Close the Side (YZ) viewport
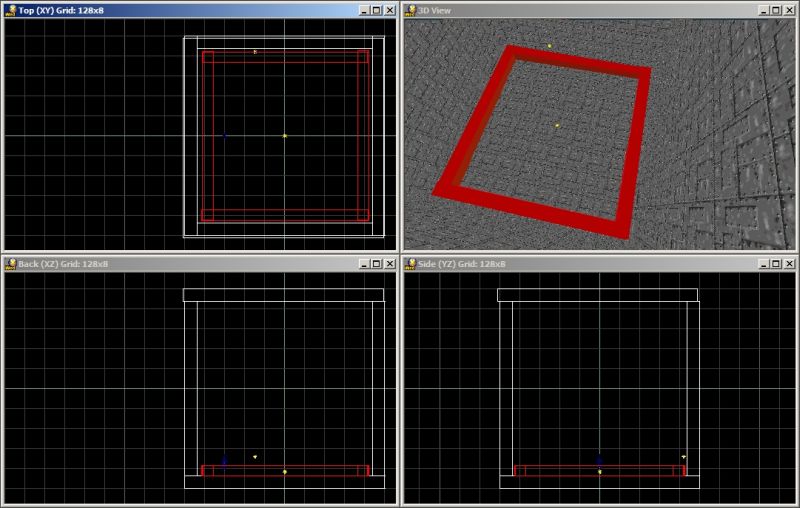 [788, 264]
